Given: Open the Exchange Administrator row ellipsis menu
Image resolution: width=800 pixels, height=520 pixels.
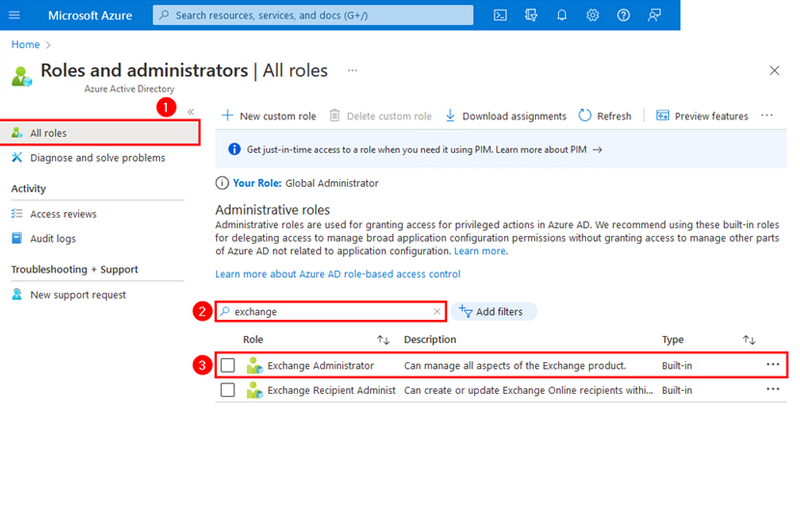Looking at the screenshot, I should pos(772,364).
